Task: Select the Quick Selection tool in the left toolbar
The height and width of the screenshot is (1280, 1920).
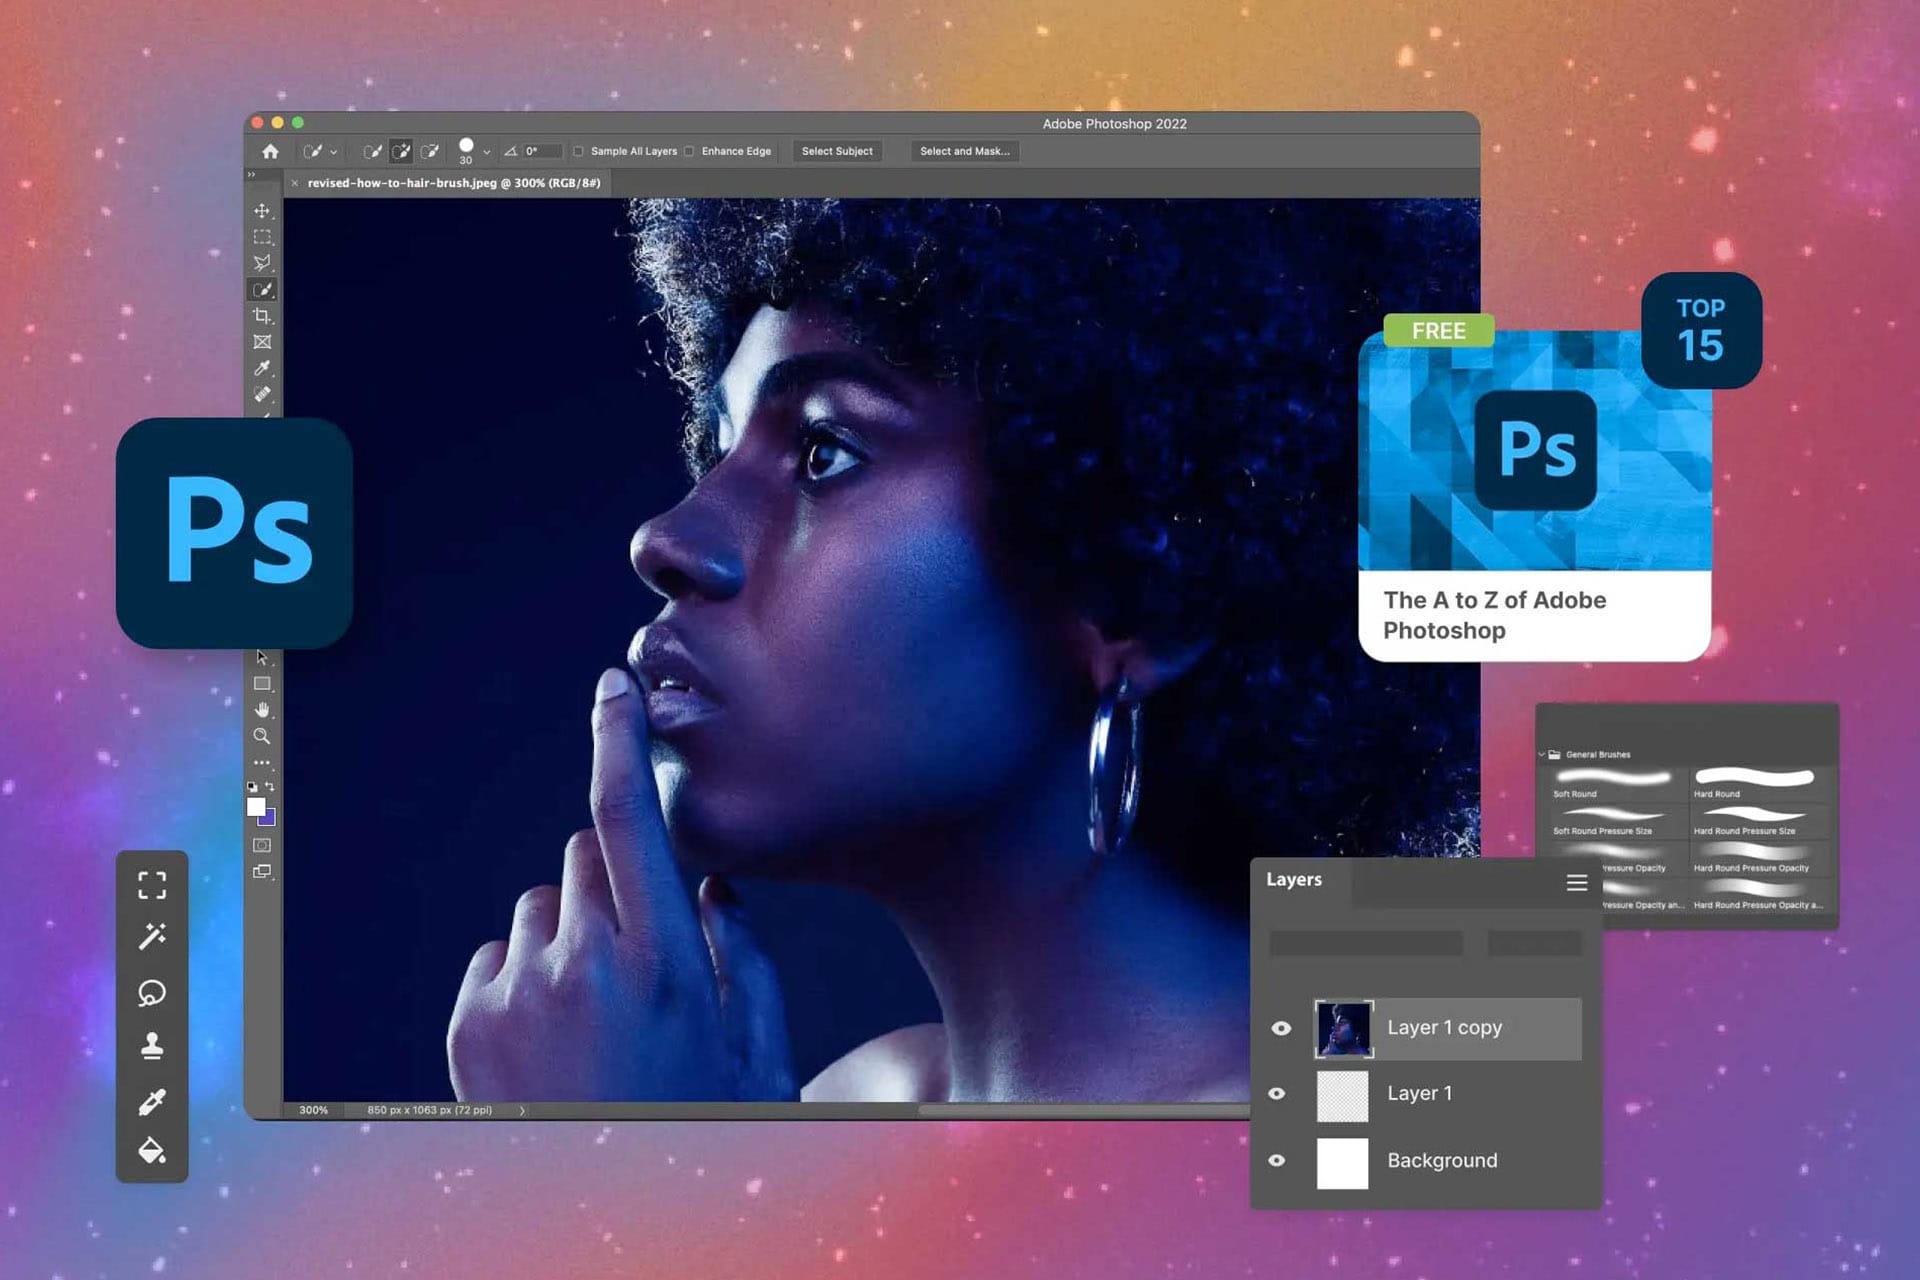Action: click(x=262, y=290)
